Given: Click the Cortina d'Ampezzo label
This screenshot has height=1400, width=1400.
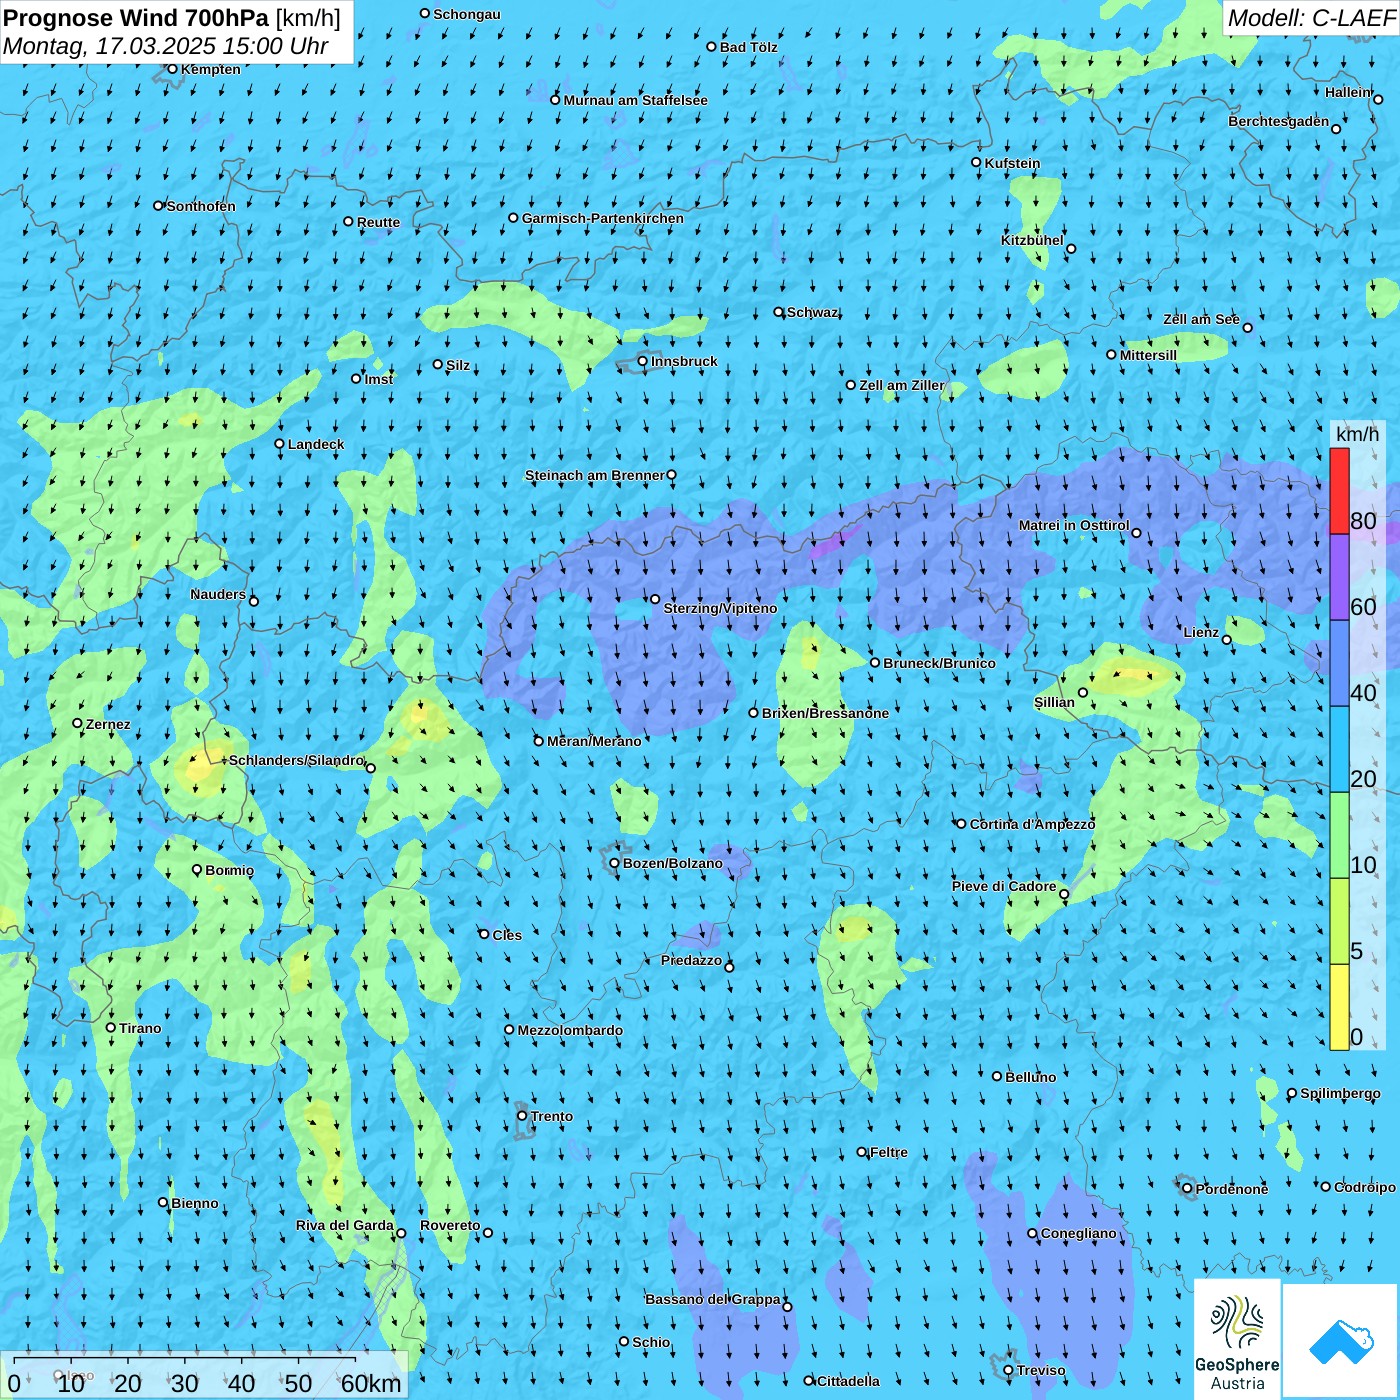Looking at the screenshot, I should click(x=1032, y=824).
